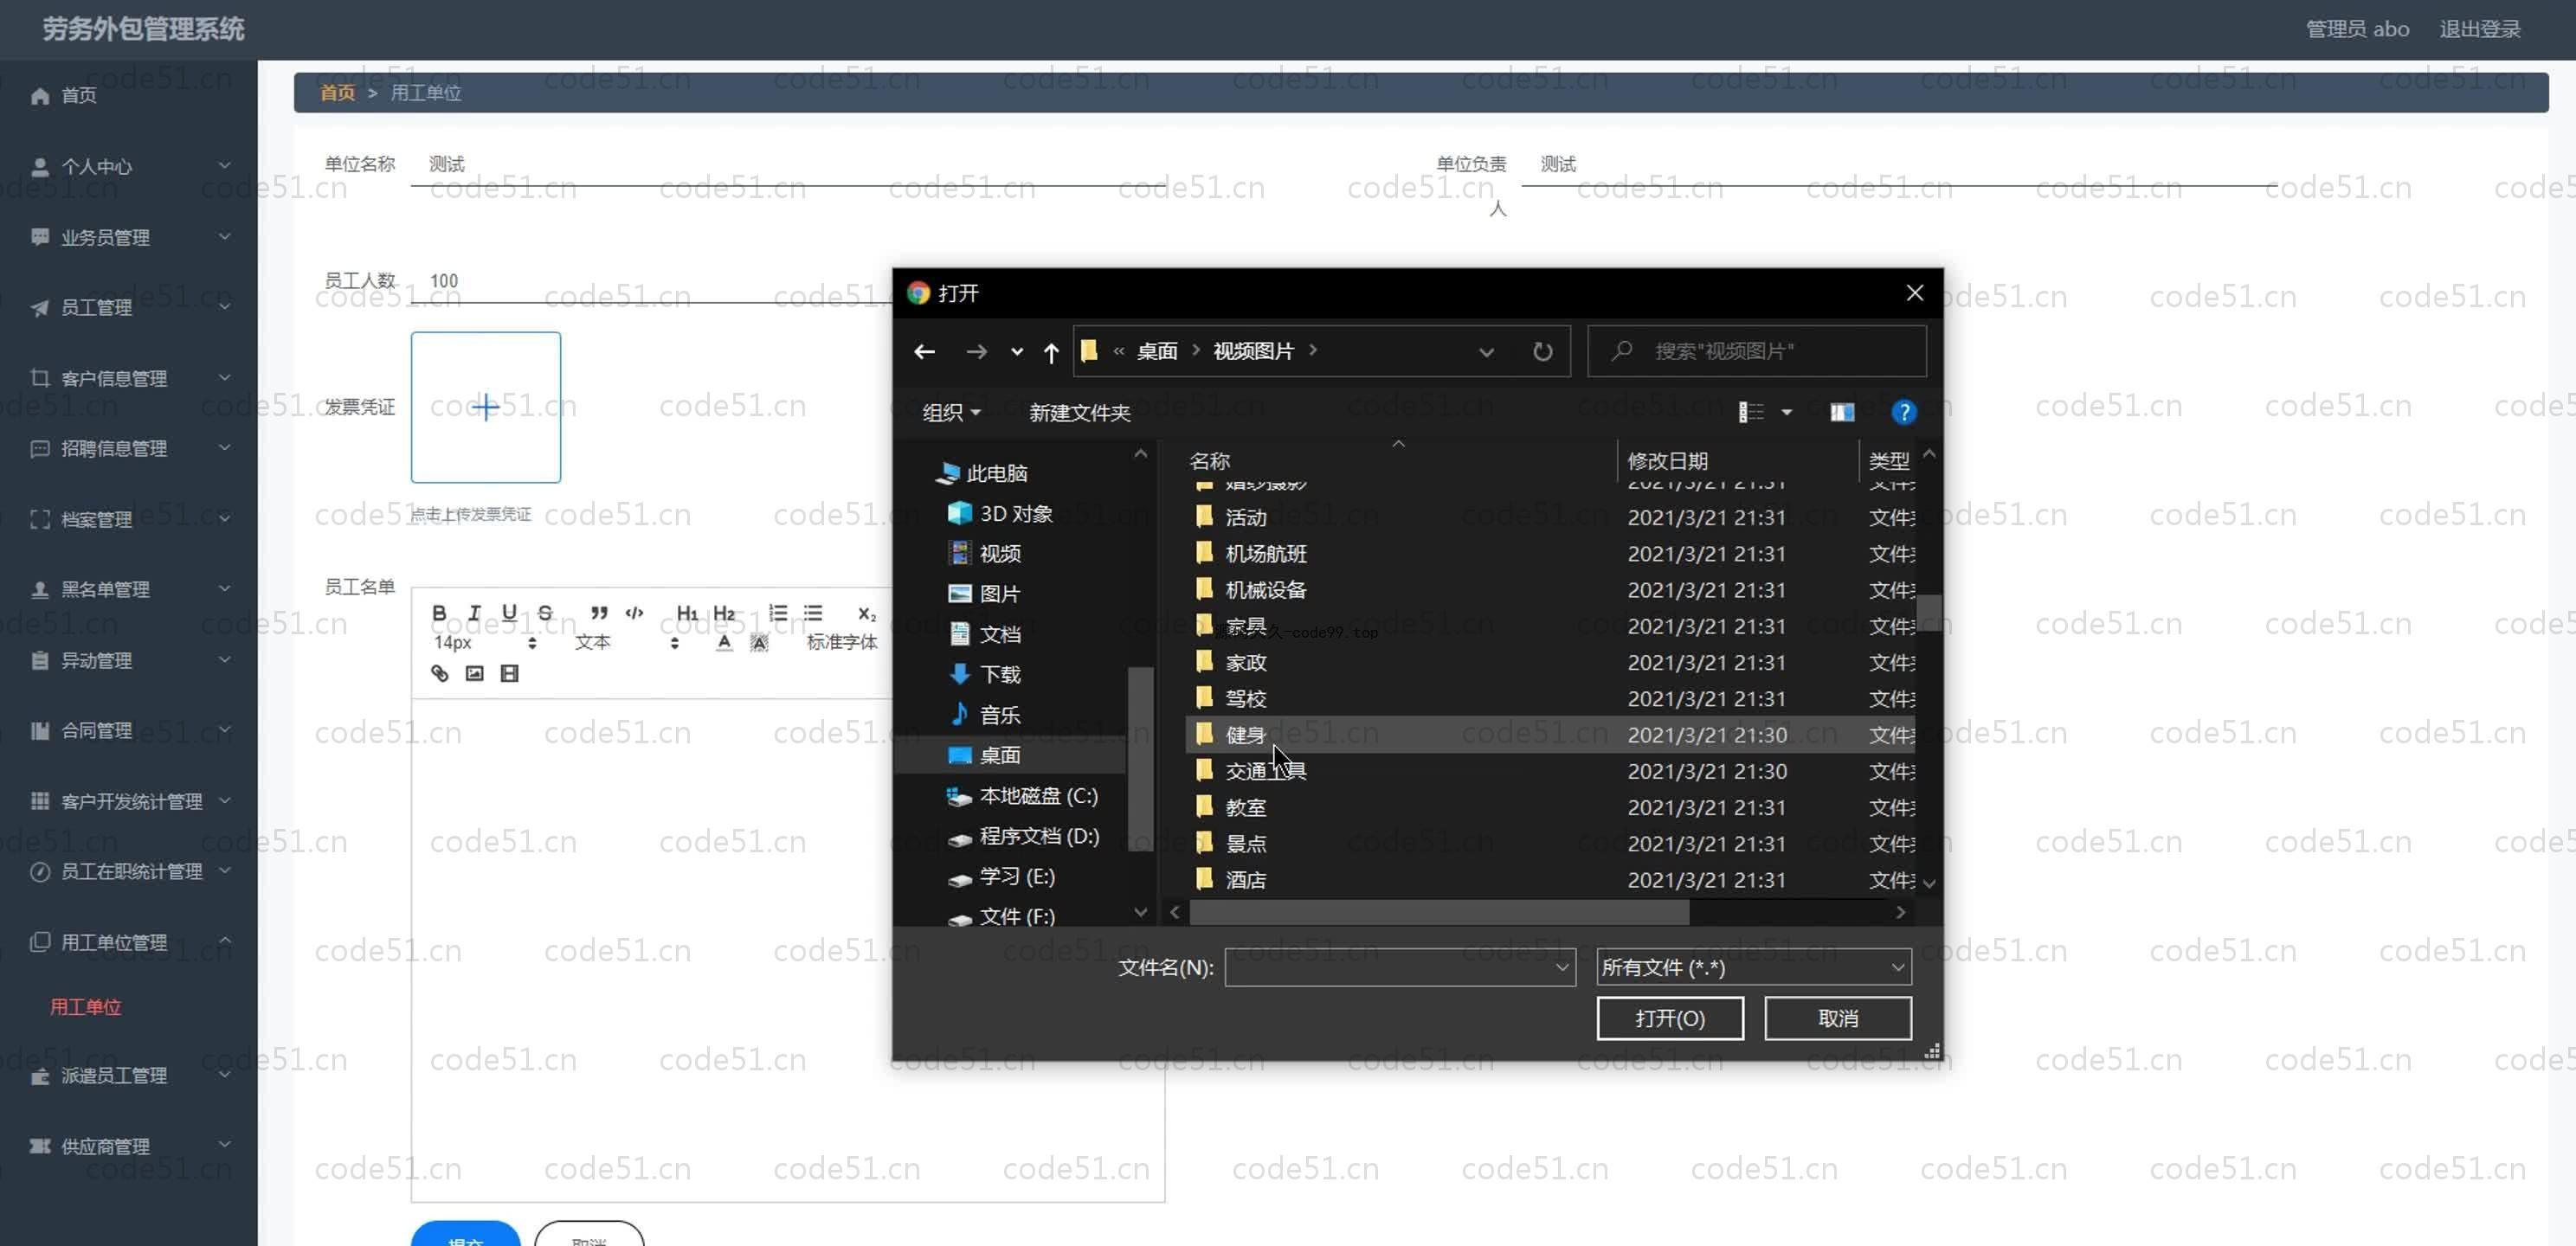This screenshot has width=2576, height=1246.
Task: Open 文本 paragraph style dropdown
Action: coord(628,642)
